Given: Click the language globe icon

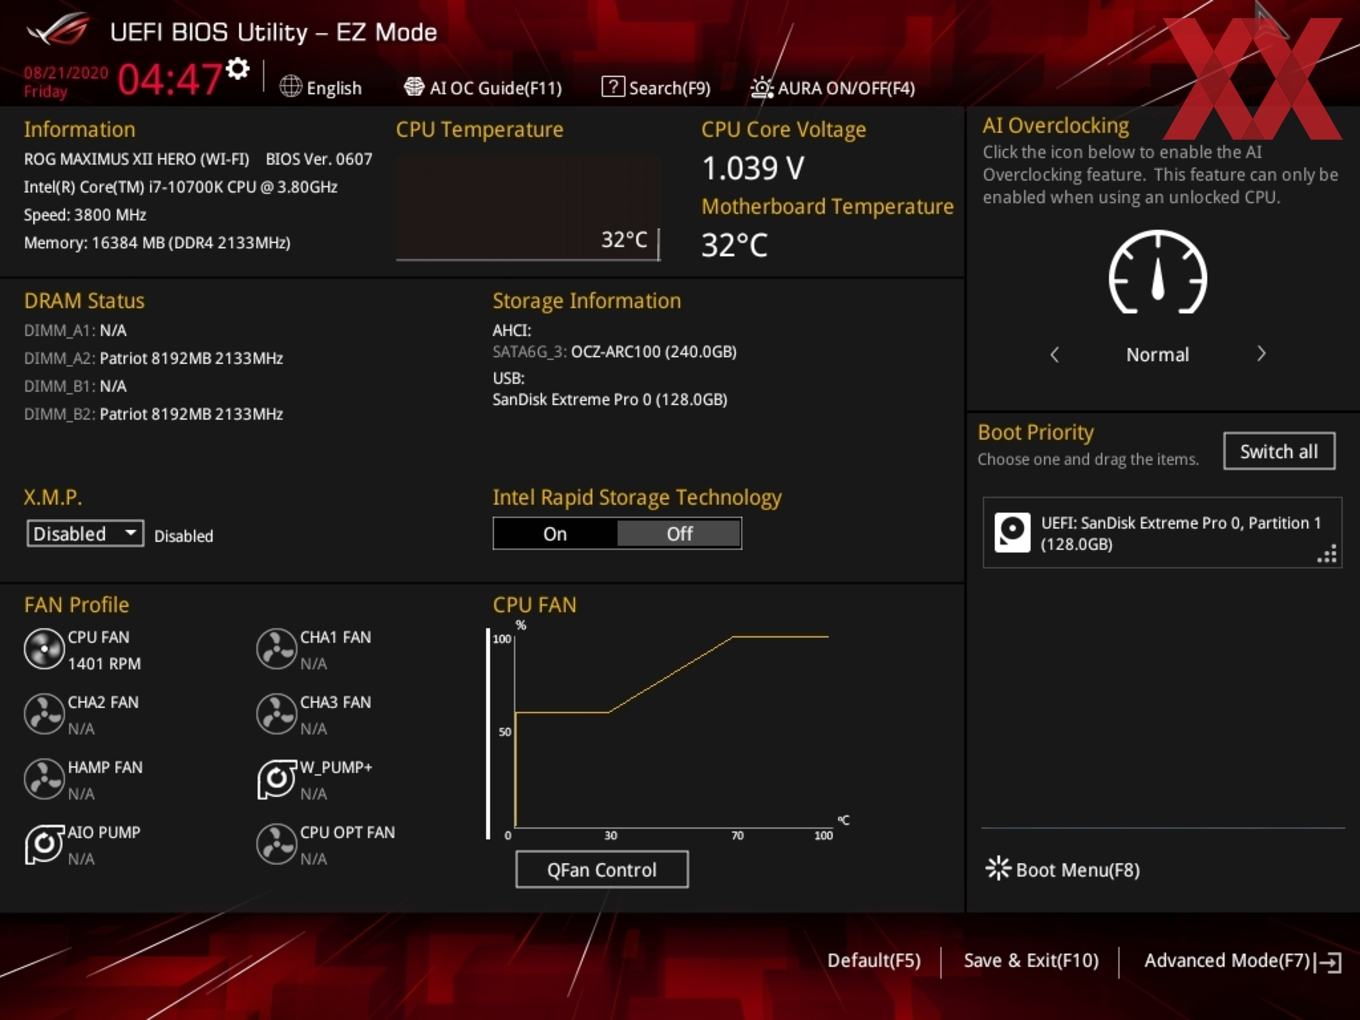Looking at the screenshot, I should pyautogui.click(x=291, y=87).
